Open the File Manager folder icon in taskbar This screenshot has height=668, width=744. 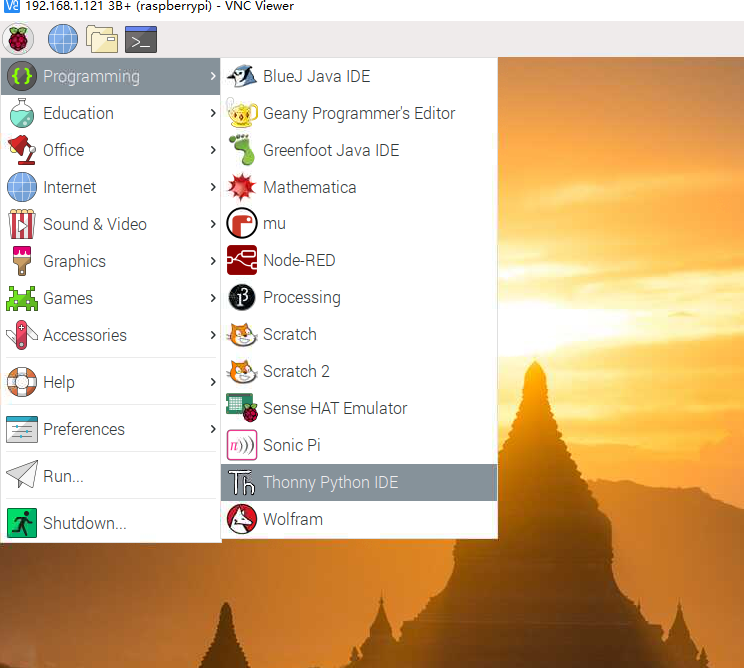pos(102,39)
